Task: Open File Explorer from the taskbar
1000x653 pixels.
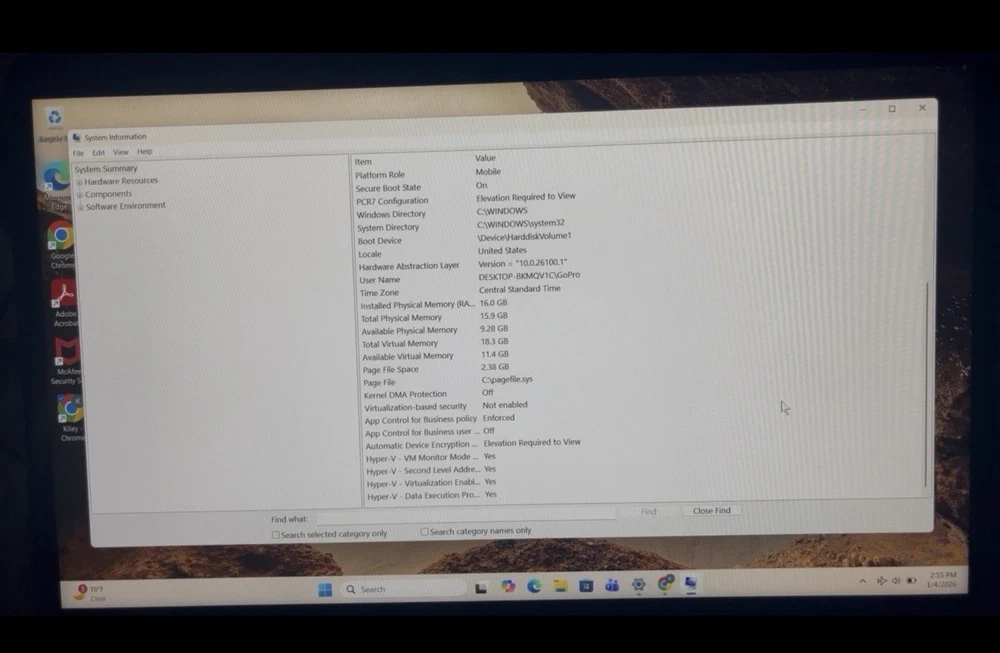Action: point(561,586)
